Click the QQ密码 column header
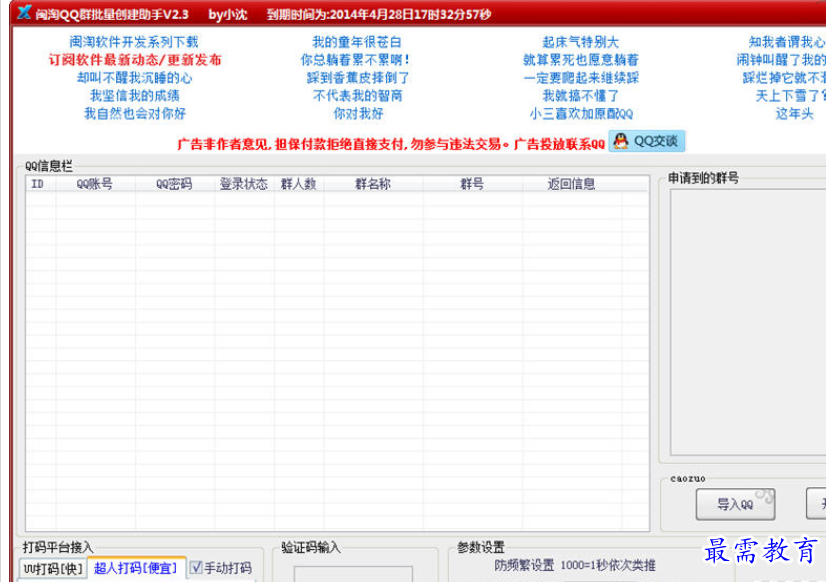The image size is (826, 582). [x=174, y=184]
